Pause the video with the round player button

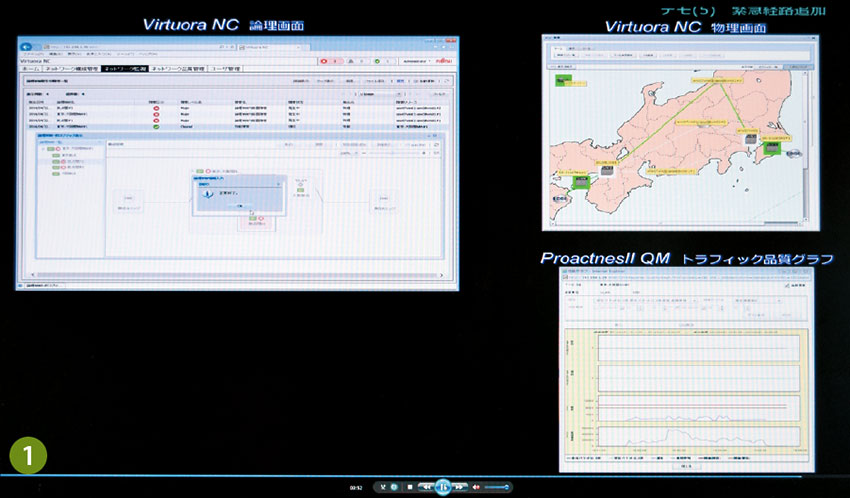443,487
